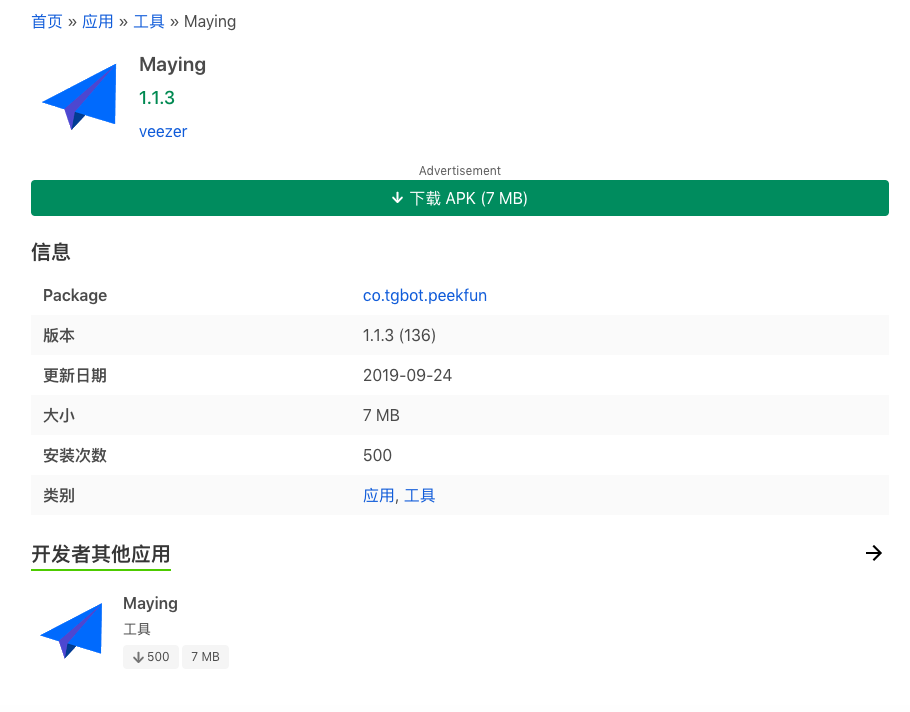Click the green version 1.1.3 text
The height and width of the screenshot is (712, 910).
click(x=157, y=98)
